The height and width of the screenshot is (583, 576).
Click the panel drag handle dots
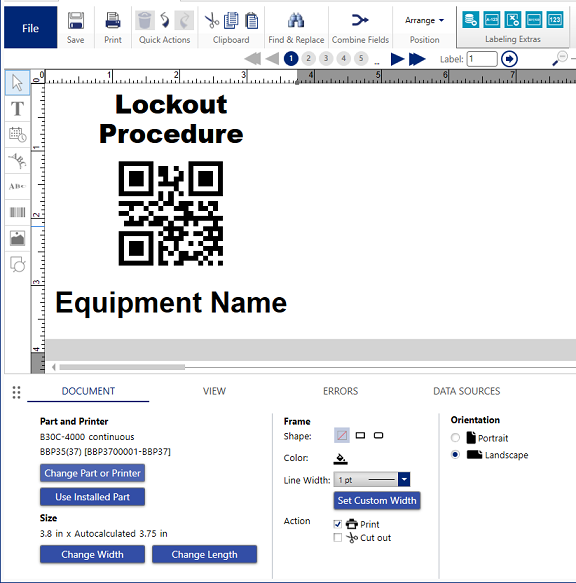(16, 392)
